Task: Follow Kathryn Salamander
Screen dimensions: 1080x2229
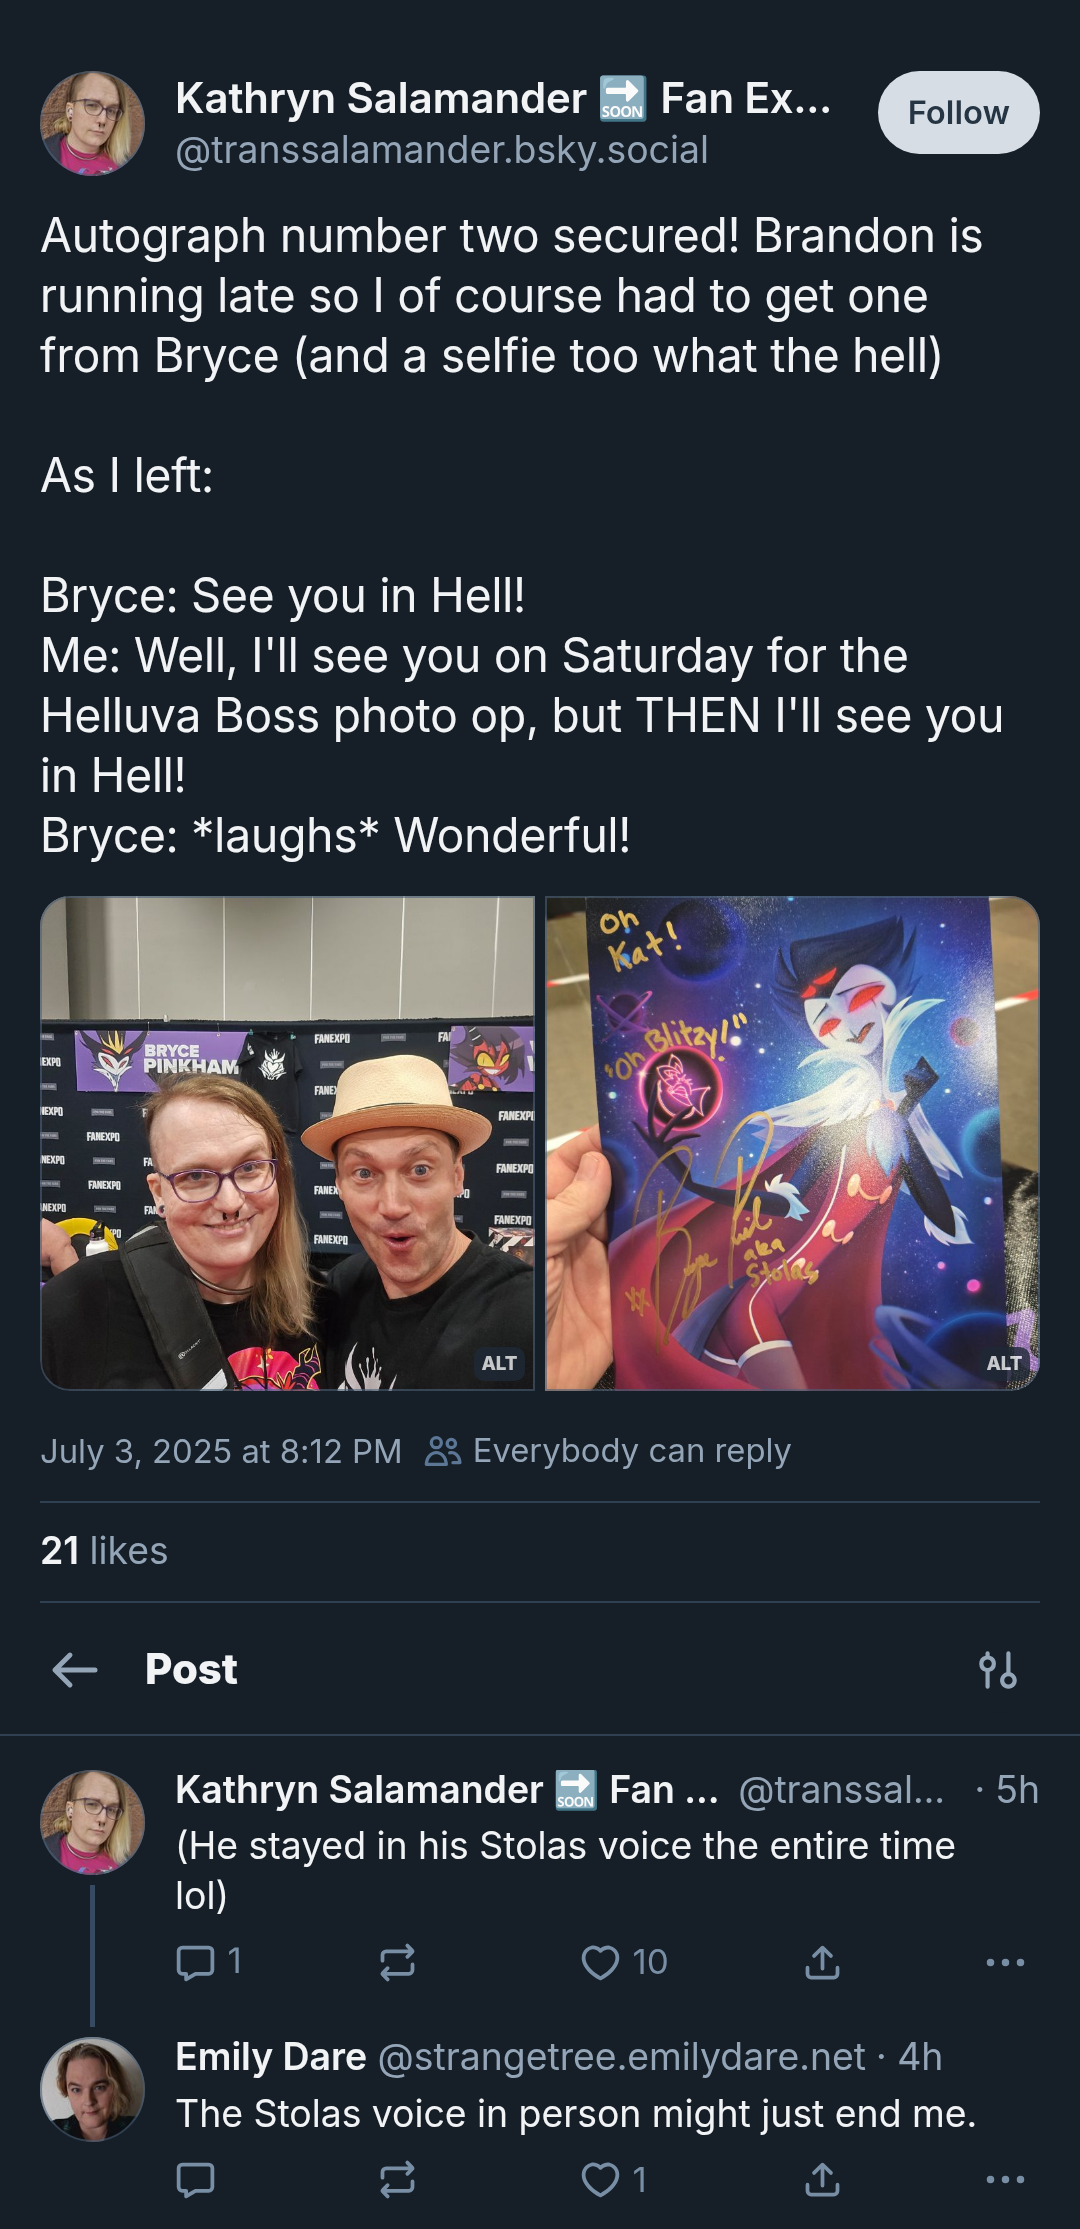Action: click(x=958, y=112)
